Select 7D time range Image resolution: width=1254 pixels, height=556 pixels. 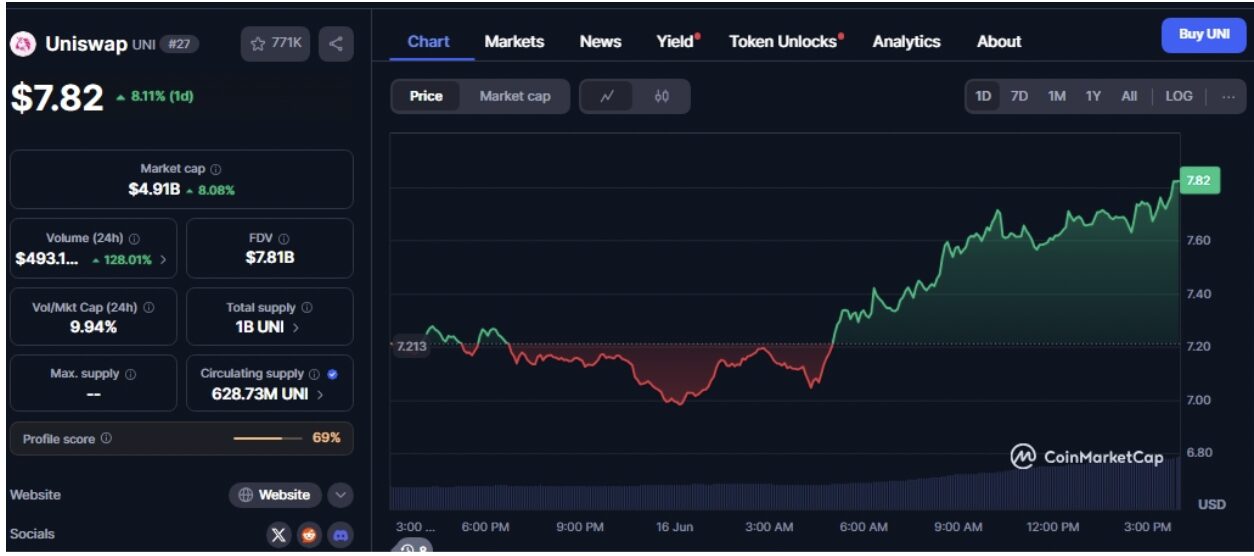click(x=1019, y=96)
